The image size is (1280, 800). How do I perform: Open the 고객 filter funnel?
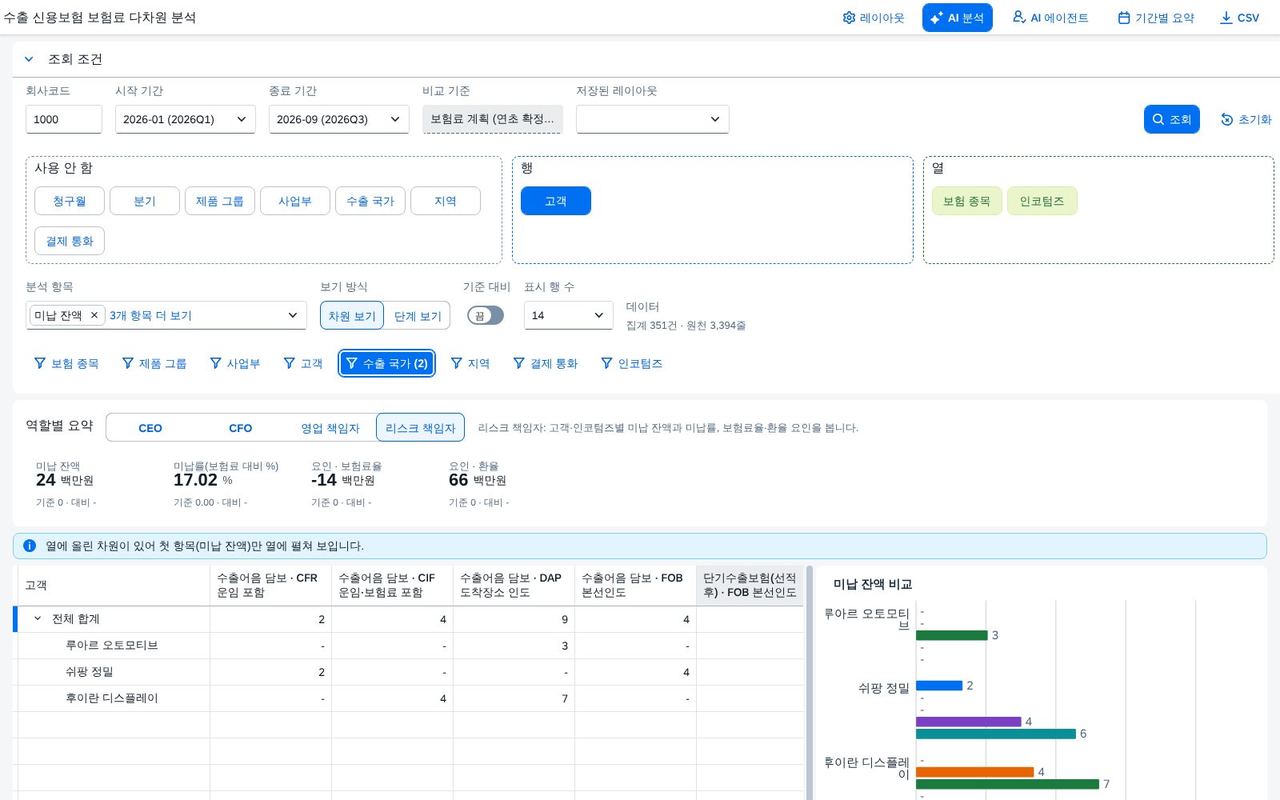[303, 363]
